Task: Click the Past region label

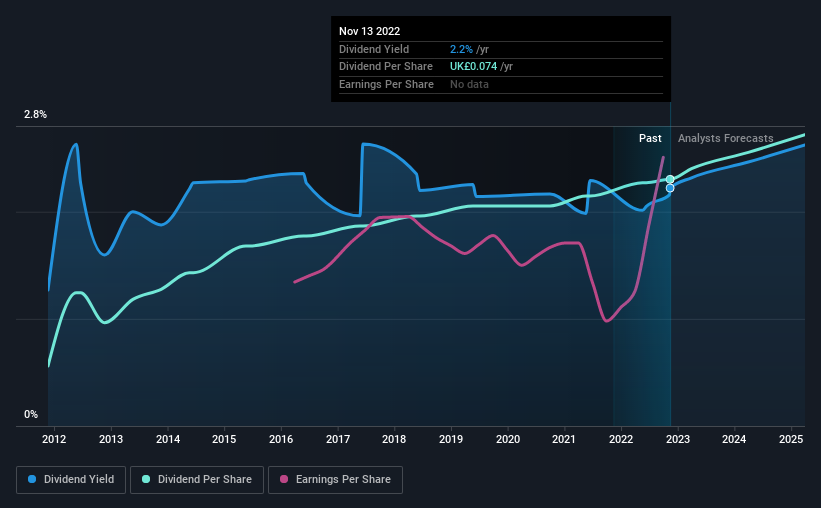Action: pyautogui.click(x=650, y=138)
